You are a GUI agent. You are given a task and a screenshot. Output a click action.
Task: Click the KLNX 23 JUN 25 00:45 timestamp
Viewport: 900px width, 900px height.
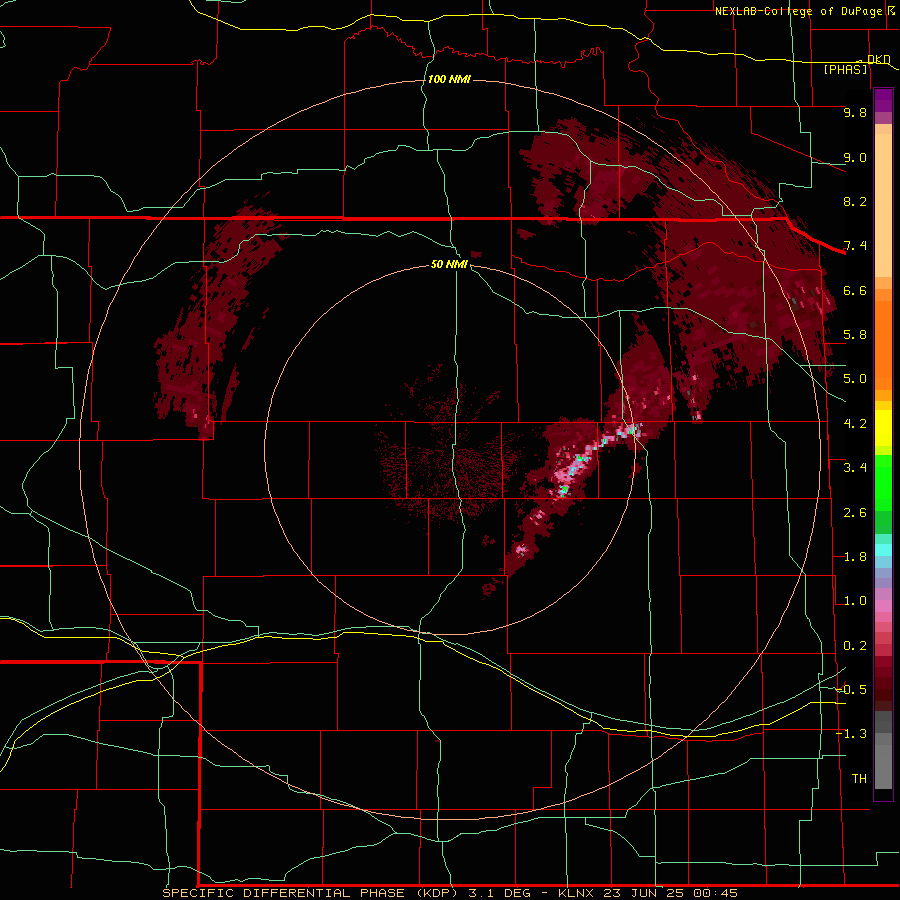647,893
